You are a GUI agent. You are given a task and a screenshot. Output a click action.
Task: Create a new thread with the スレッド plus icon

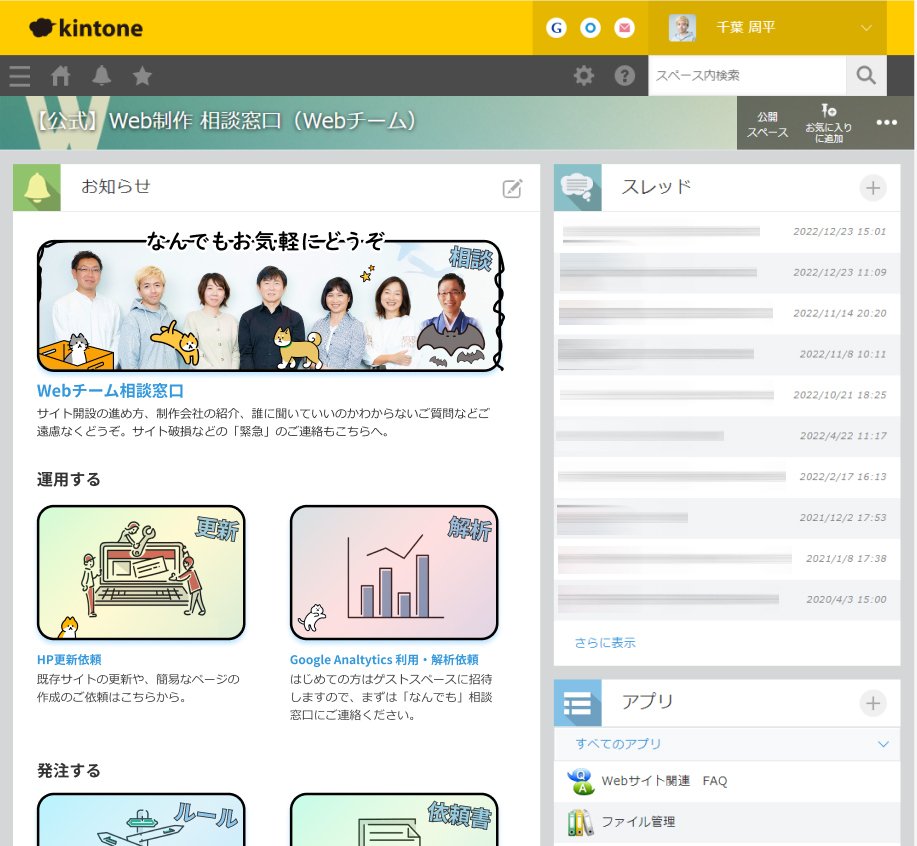point(871,187)
